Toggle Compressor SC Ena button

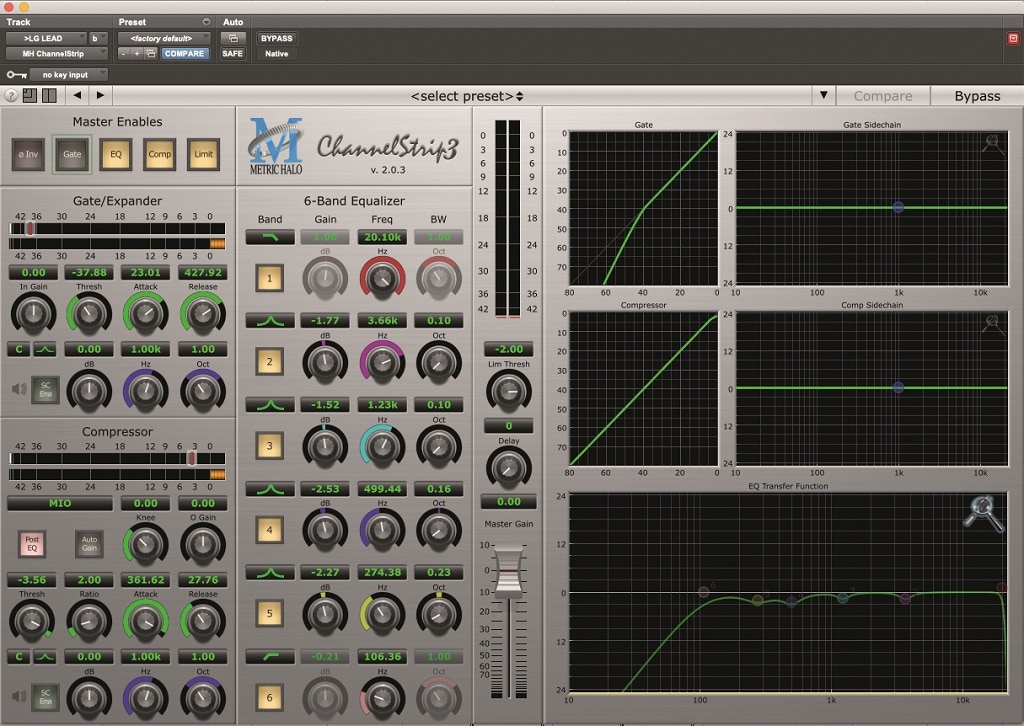pyautogui.click(x=45, y=697)
